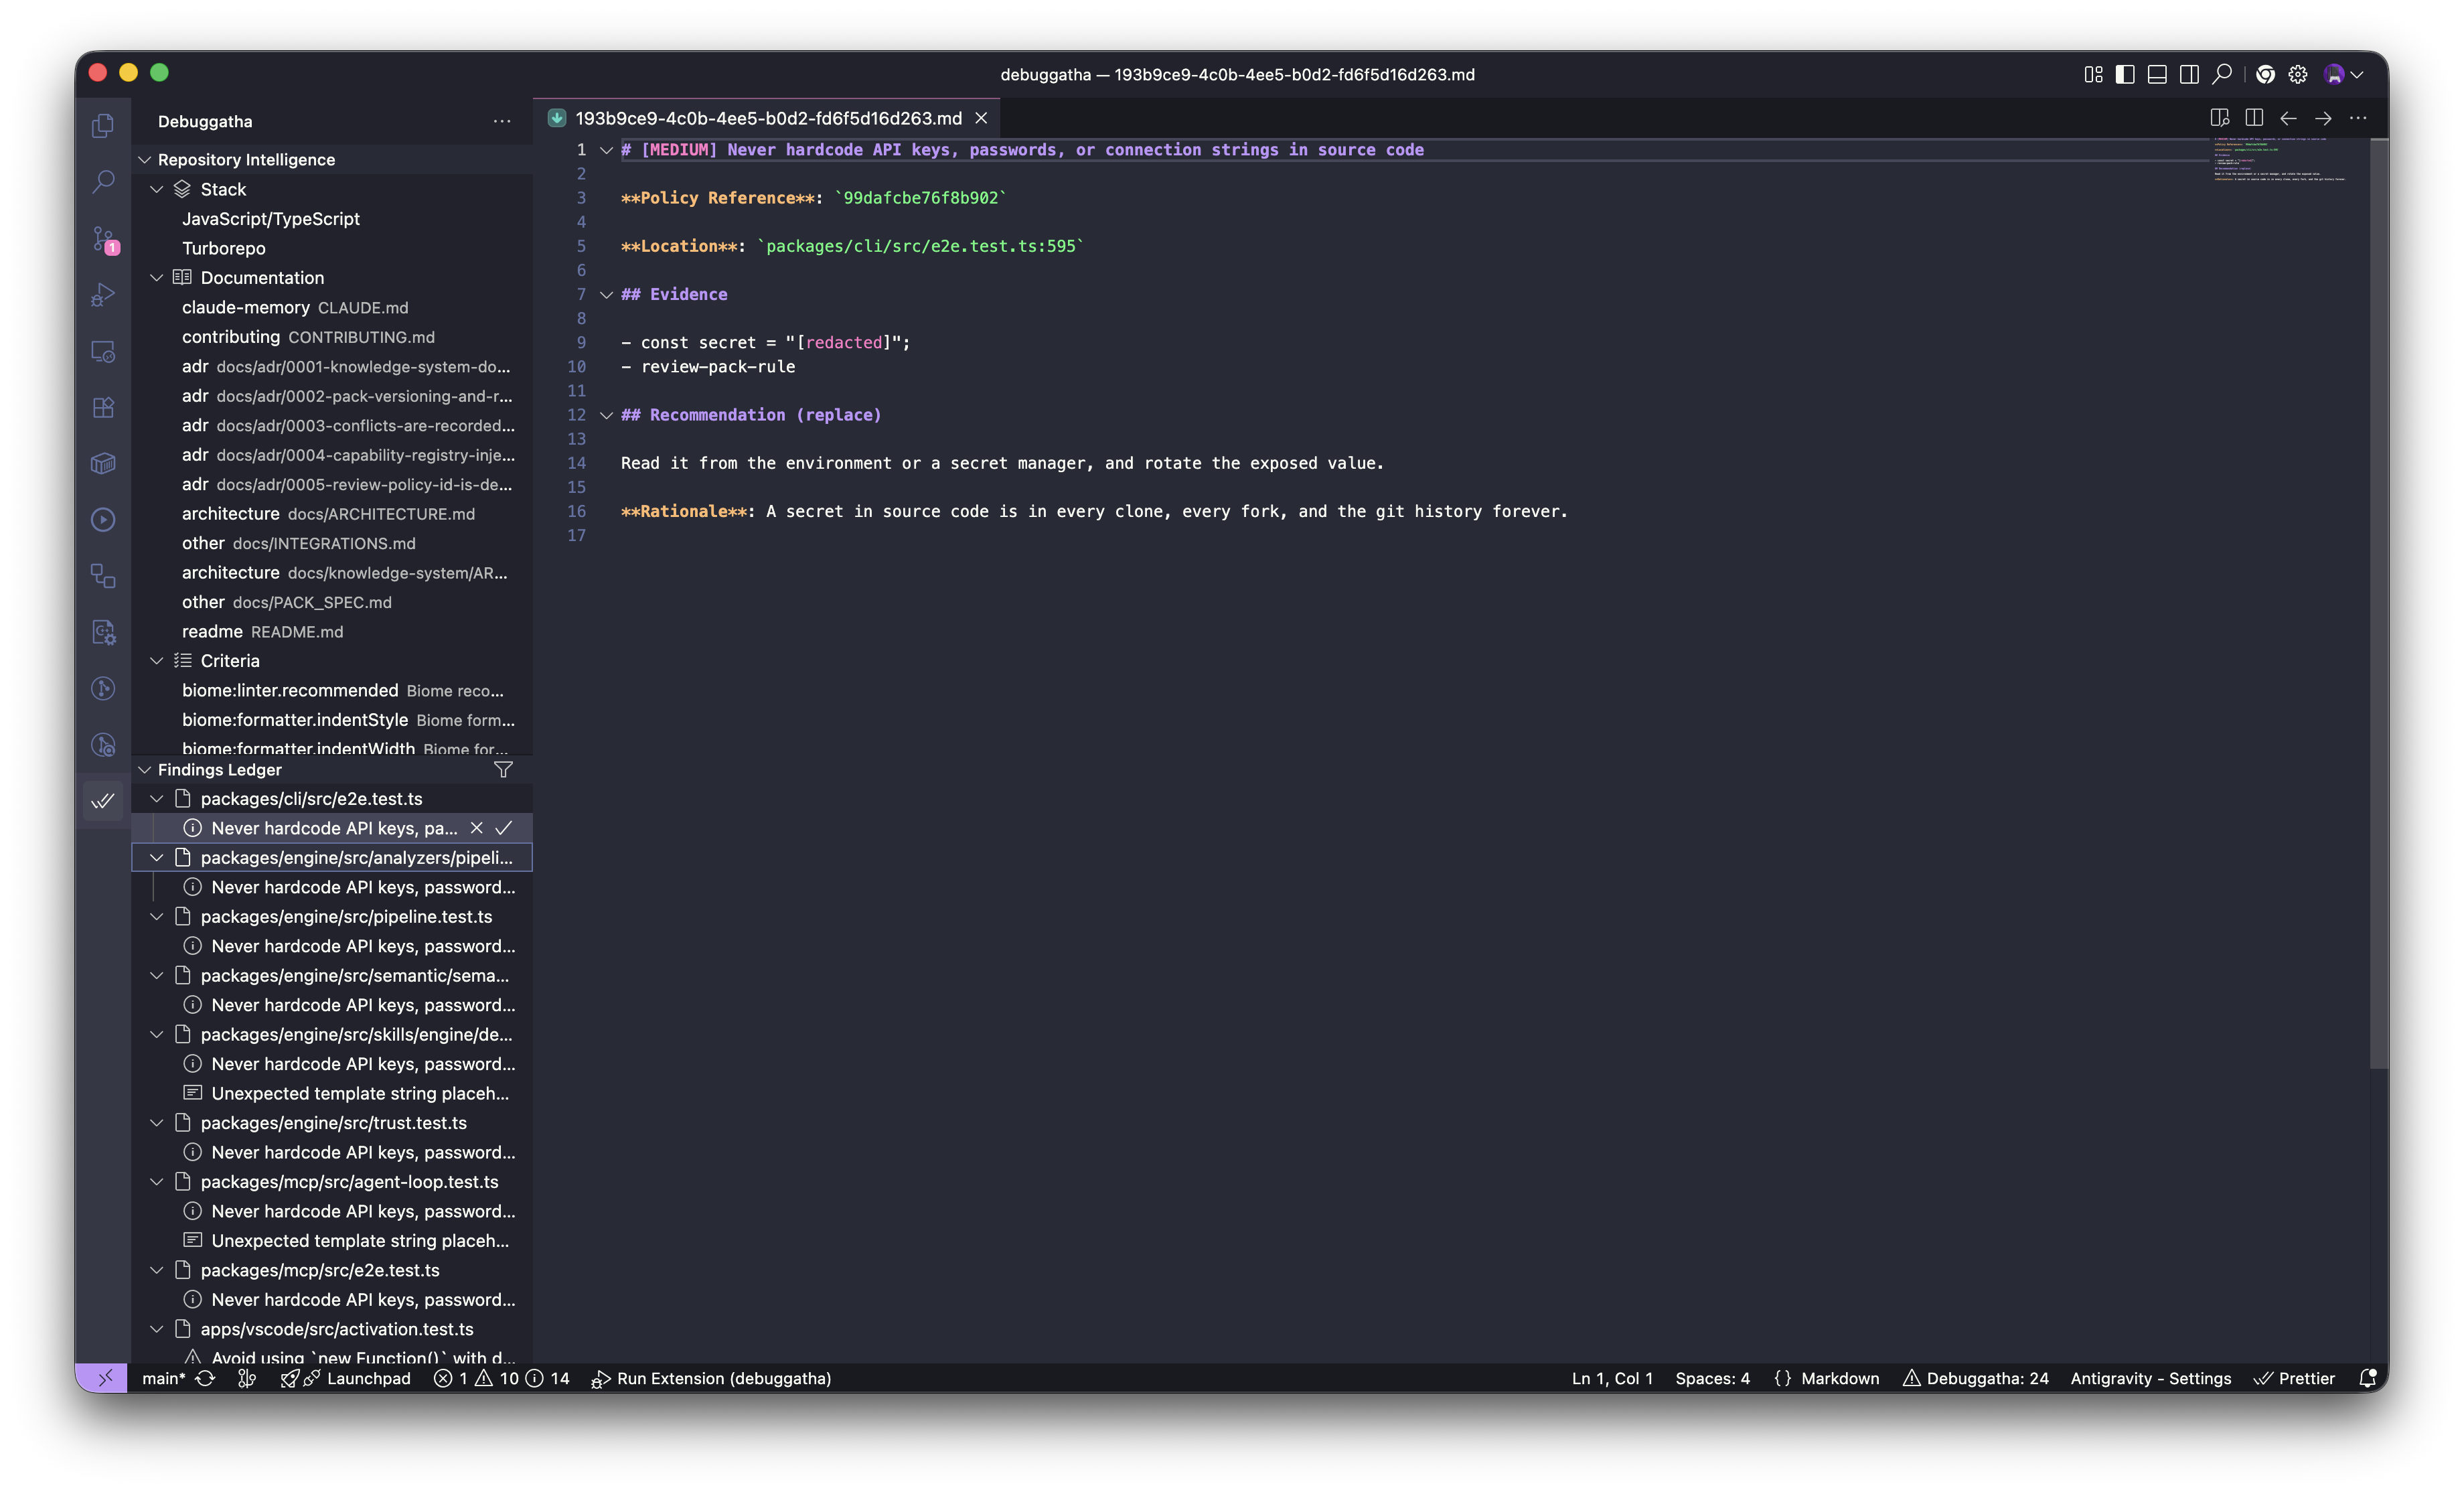Toggle the secondary sidebar visibility
This screenshot has height=1492, width=2464.
click(x=2189, y=74)
